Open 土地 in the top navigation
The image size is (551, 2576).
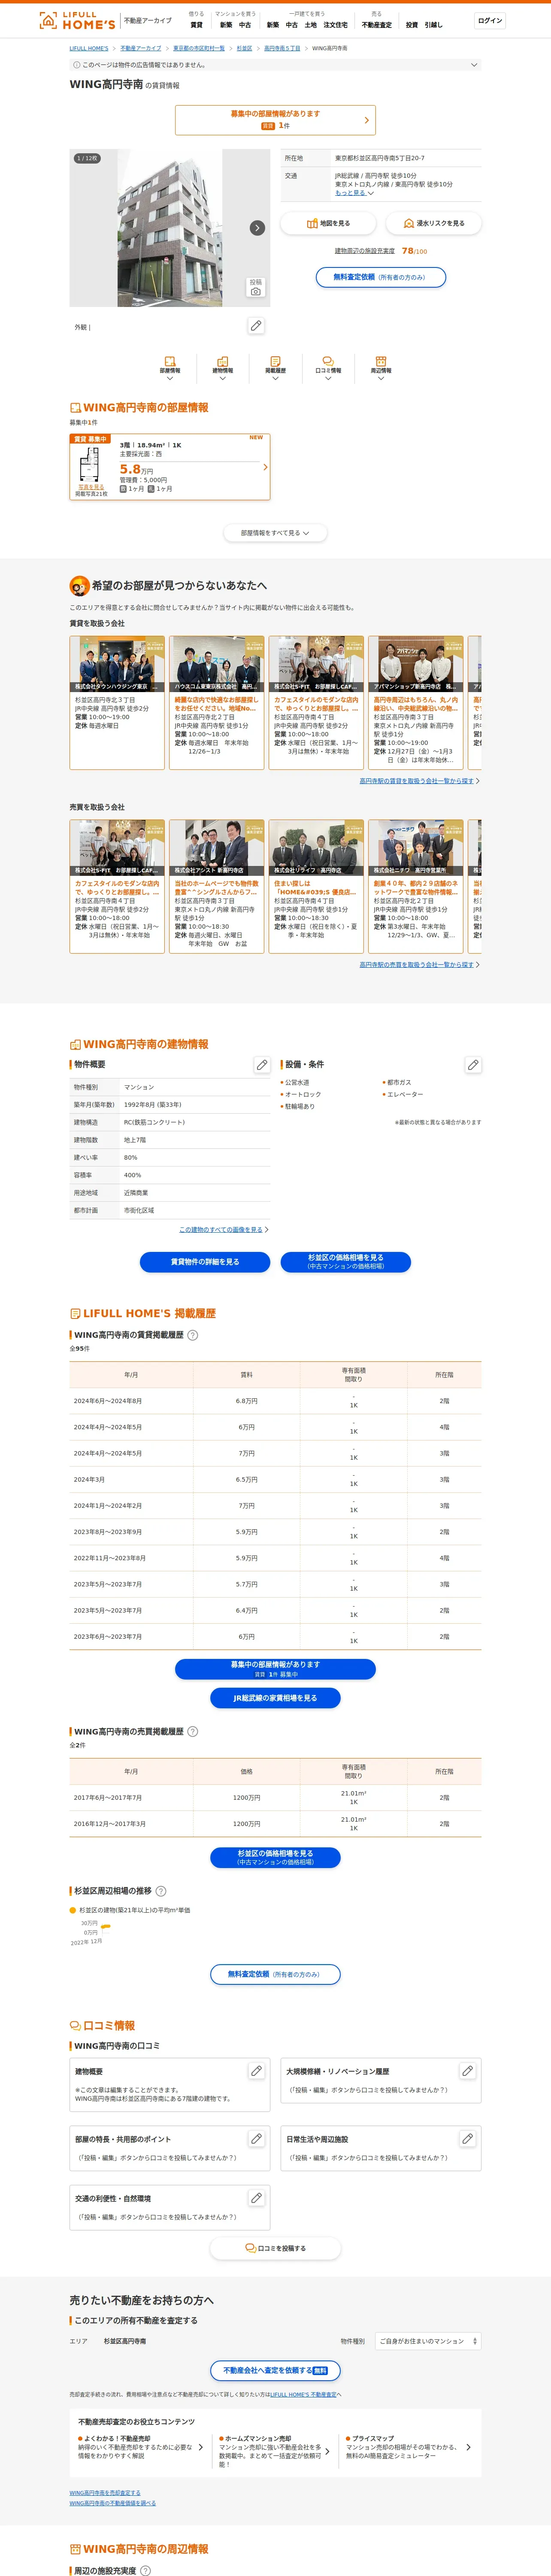(x=311, y=25)
